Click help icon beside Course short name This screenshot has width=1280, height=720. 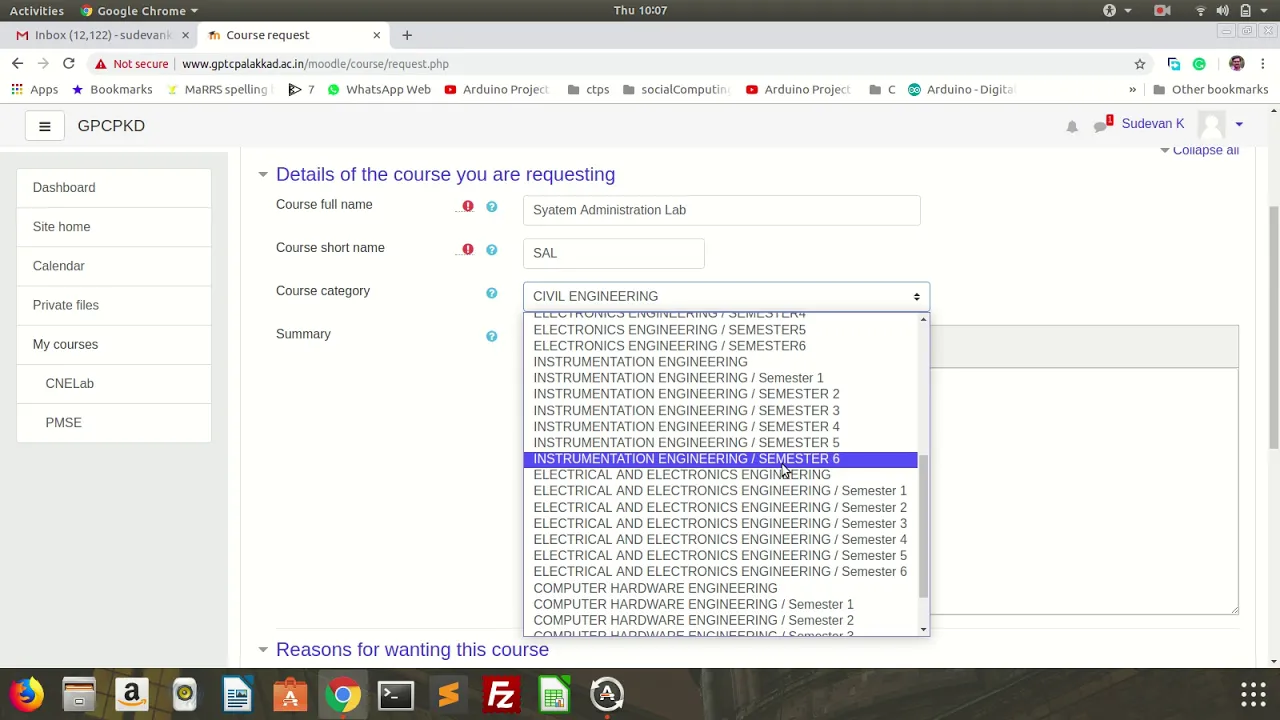click(491, 249)
